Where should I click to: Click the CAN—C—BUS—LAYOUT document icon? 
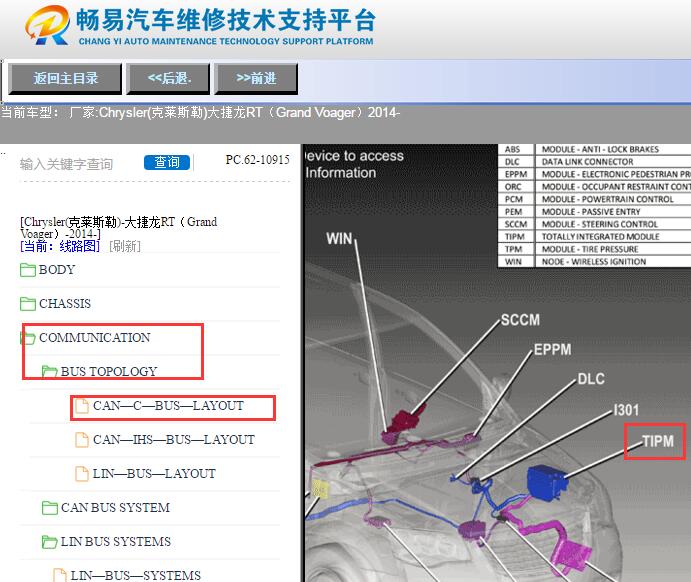[x=82, y=406]
